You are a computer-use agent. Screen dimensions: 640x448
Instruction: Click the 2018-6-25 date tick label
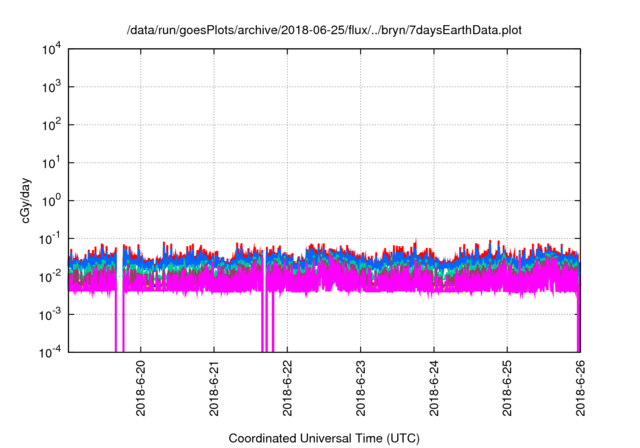(x=507, y=388)
